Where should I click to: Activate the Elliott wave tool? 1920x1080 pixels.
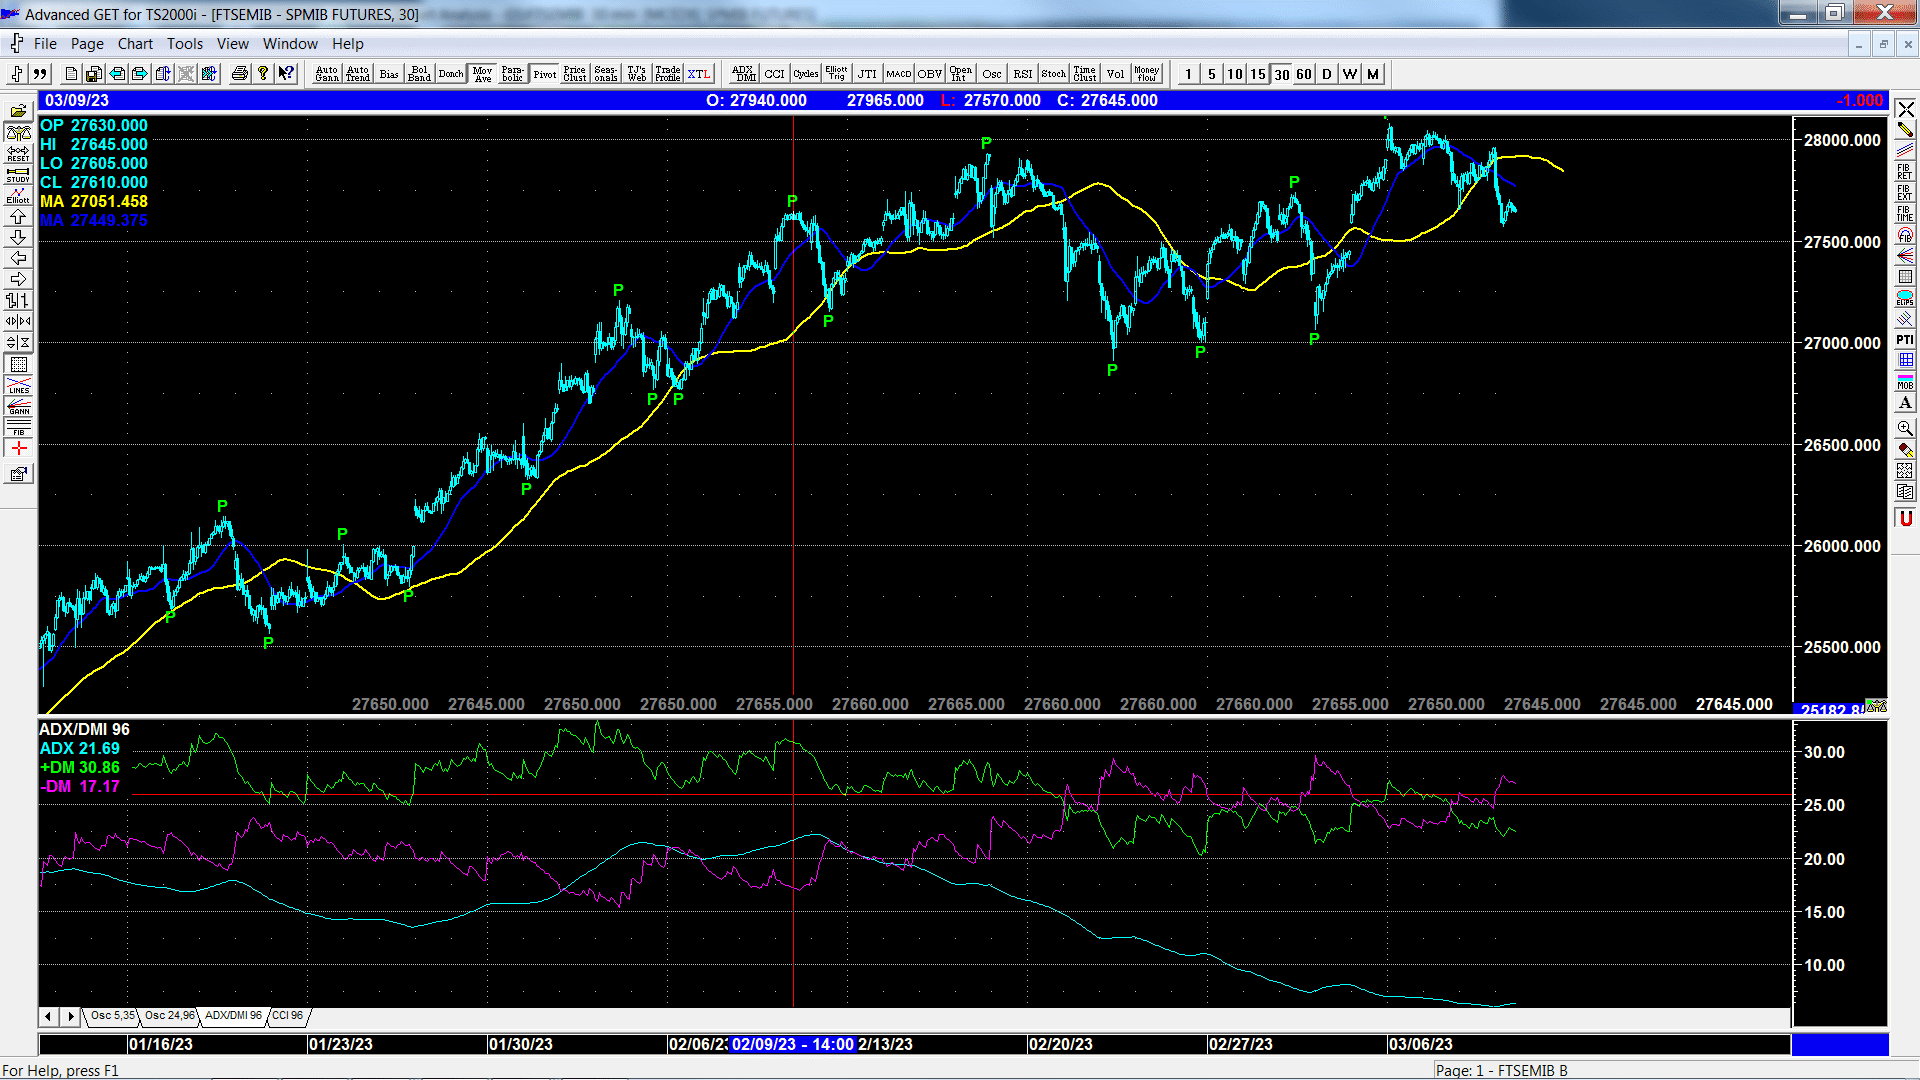click(x=18, y=195)
